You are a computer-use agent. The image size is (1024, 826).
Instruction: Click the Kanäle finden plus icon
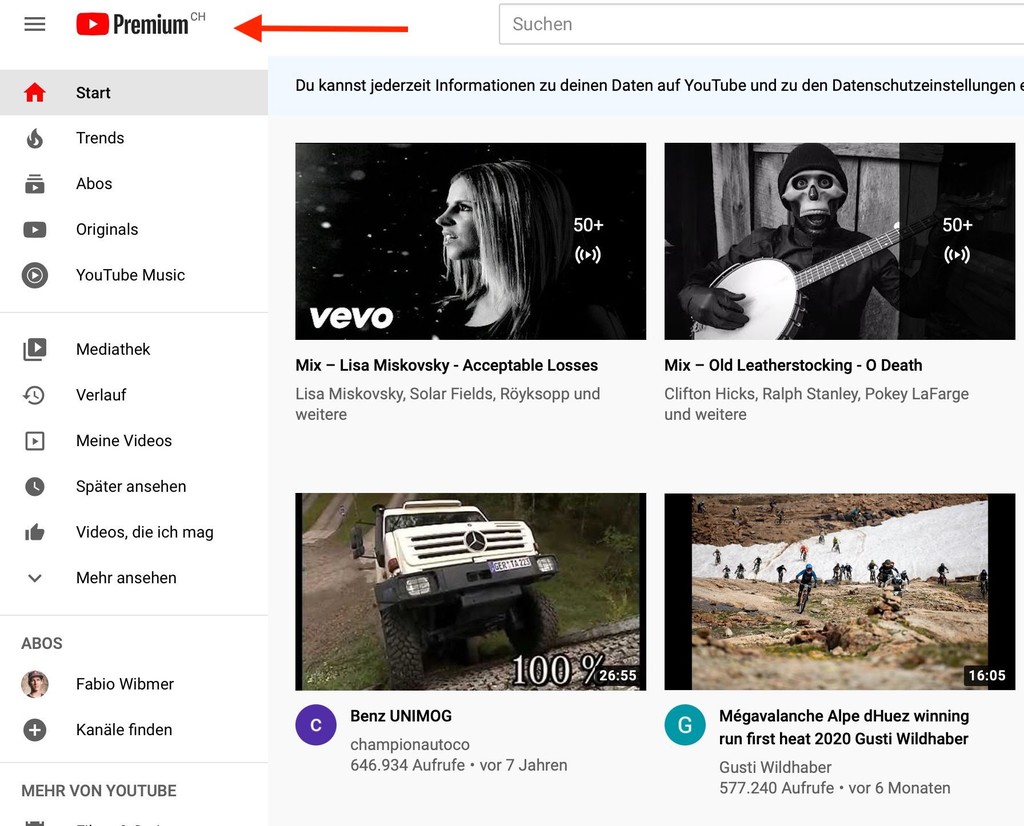click(35, 730)
